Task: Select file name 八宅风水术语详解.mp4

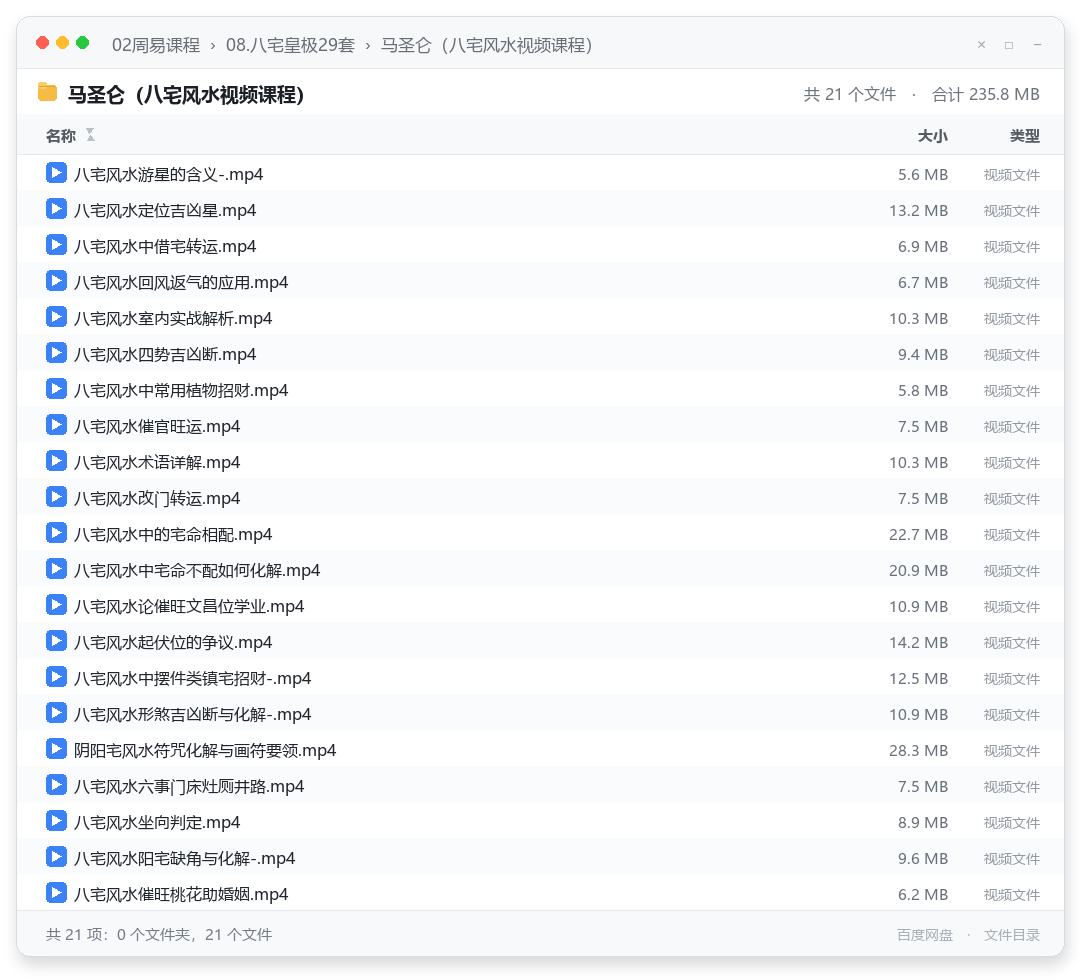Action: (x=157, y=462)
